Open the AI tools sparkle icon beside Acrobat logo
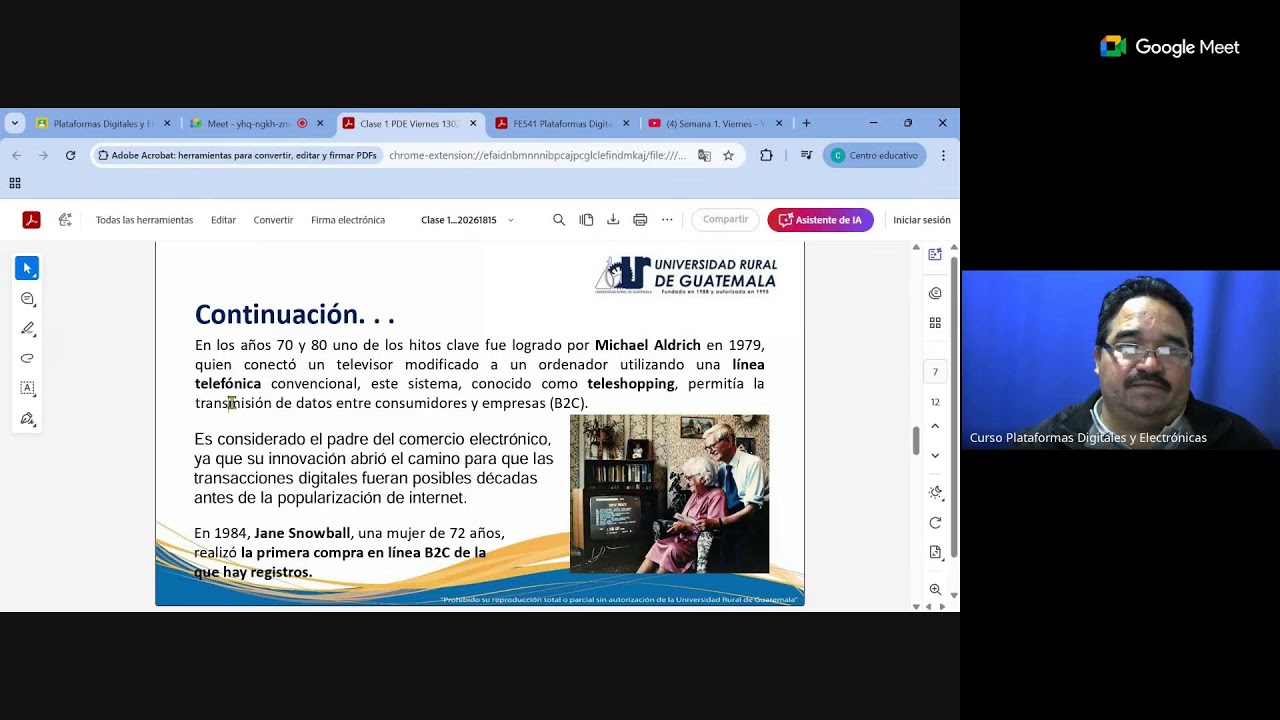Viewport: 1280px width, 720px height. tap(65, 220)
